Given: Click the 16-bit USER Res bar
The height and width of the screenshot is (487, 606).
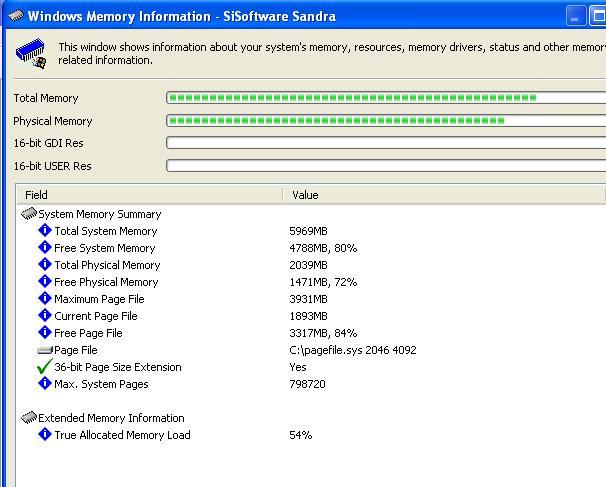Looking at the screenshot, I should click(x=386, y=166).
